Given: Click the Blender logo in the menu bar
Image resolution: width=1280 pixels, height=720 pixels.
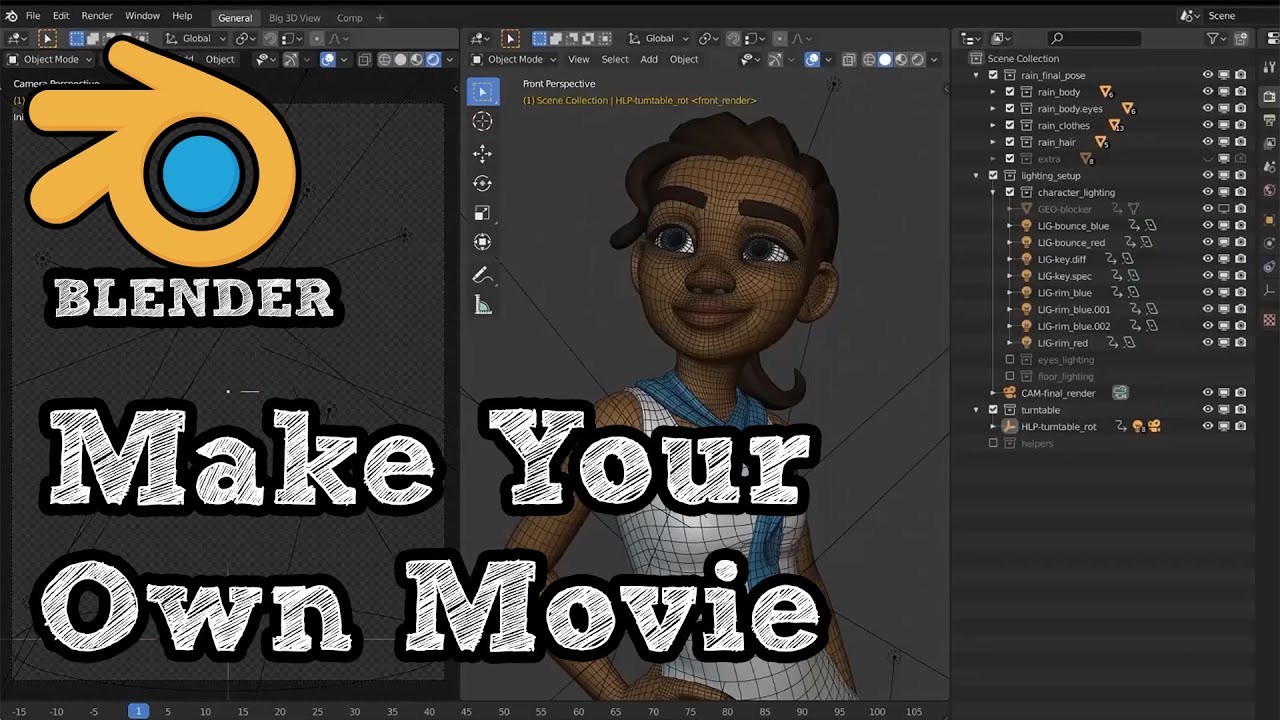Looking at the screenshot, I should pos(11,16).
